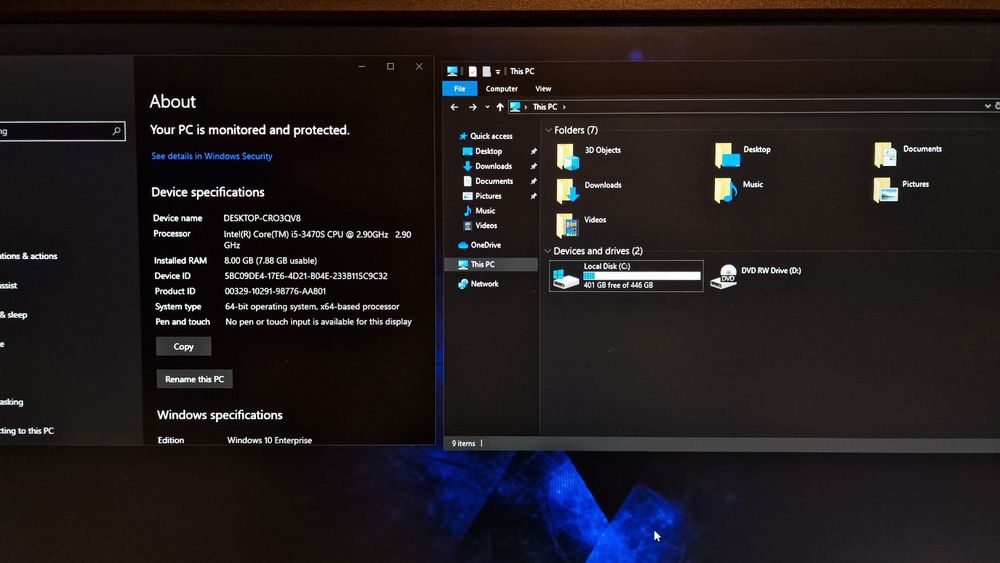Click the Intel Core i5-3470S processor text
The height and width of the screenshot is (563, 1000).
pyautogui.click(x=317, y=239)
